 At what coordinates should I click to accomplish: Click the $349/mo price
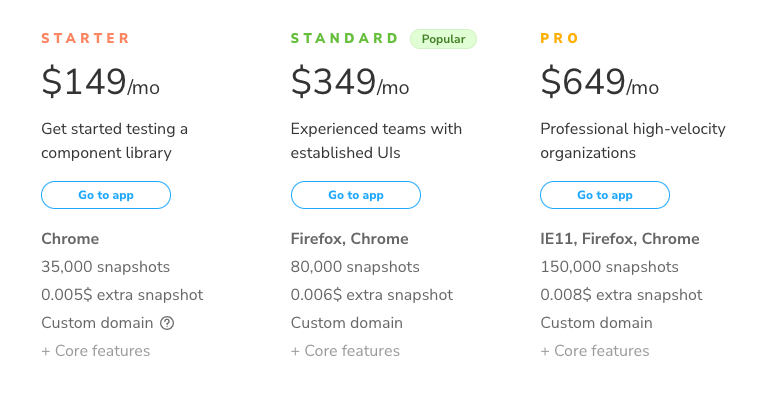(350, 81)
